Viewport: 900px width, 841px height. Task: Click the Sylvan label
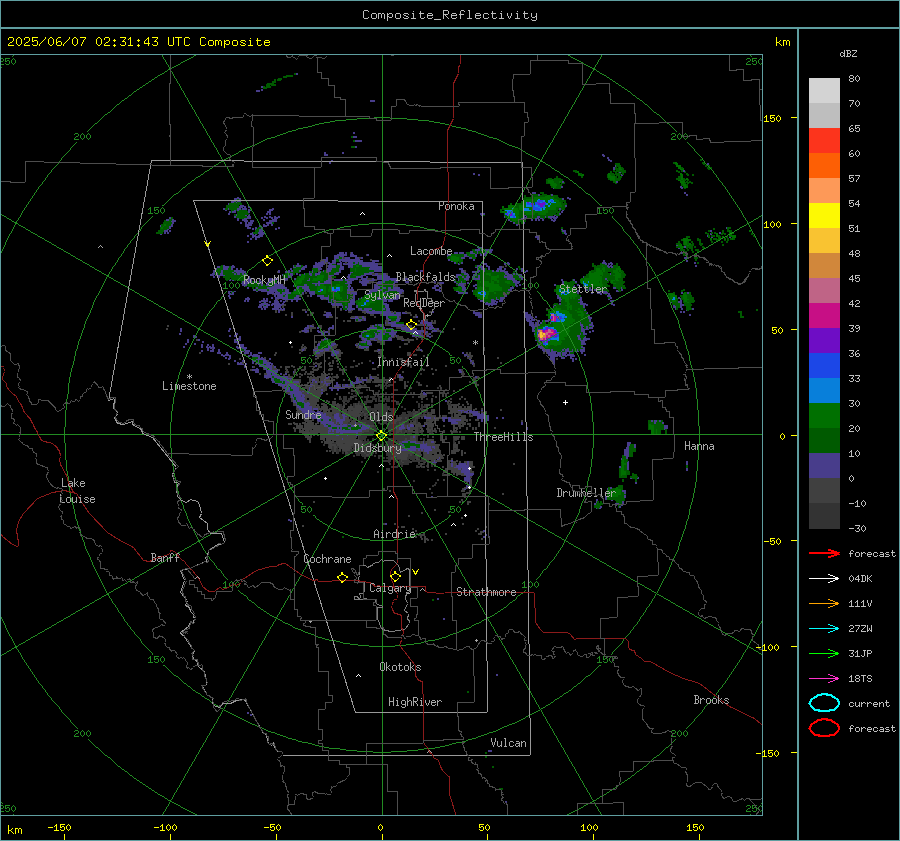click(382, 295)
